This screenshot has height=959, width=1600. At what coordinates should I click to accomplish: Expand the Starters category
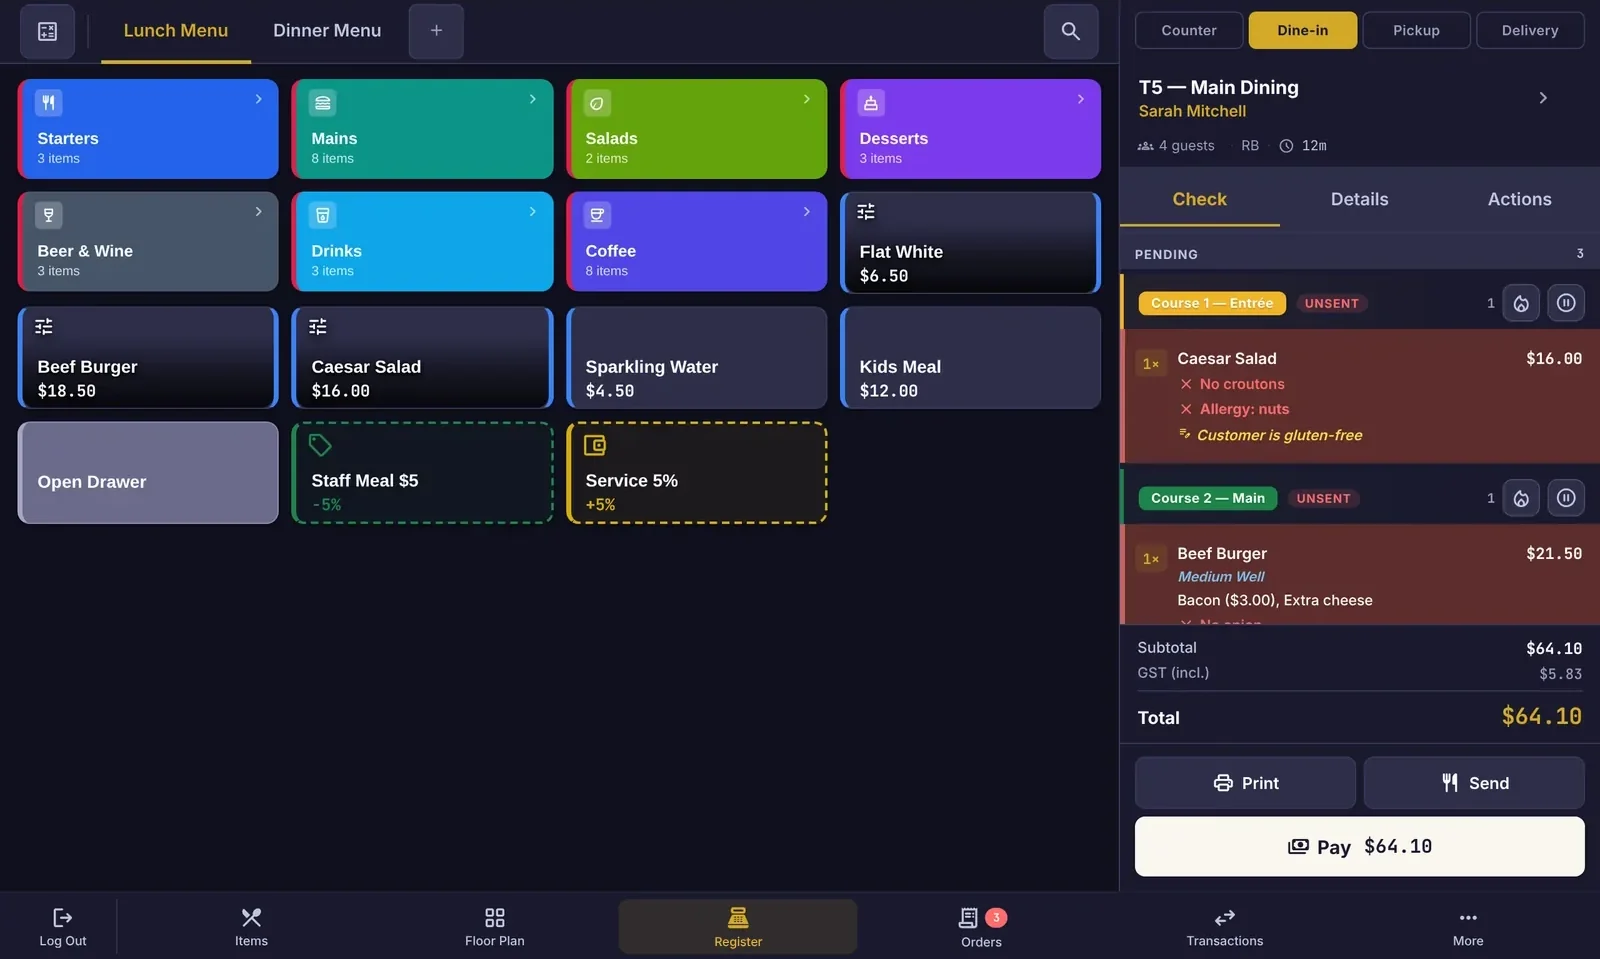click(148, 129)
